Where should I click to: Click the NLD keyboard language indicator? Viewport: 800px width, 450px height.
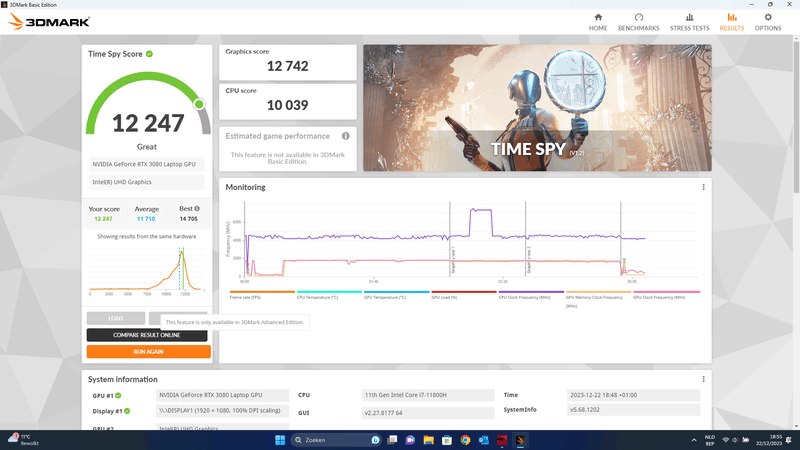710,440
